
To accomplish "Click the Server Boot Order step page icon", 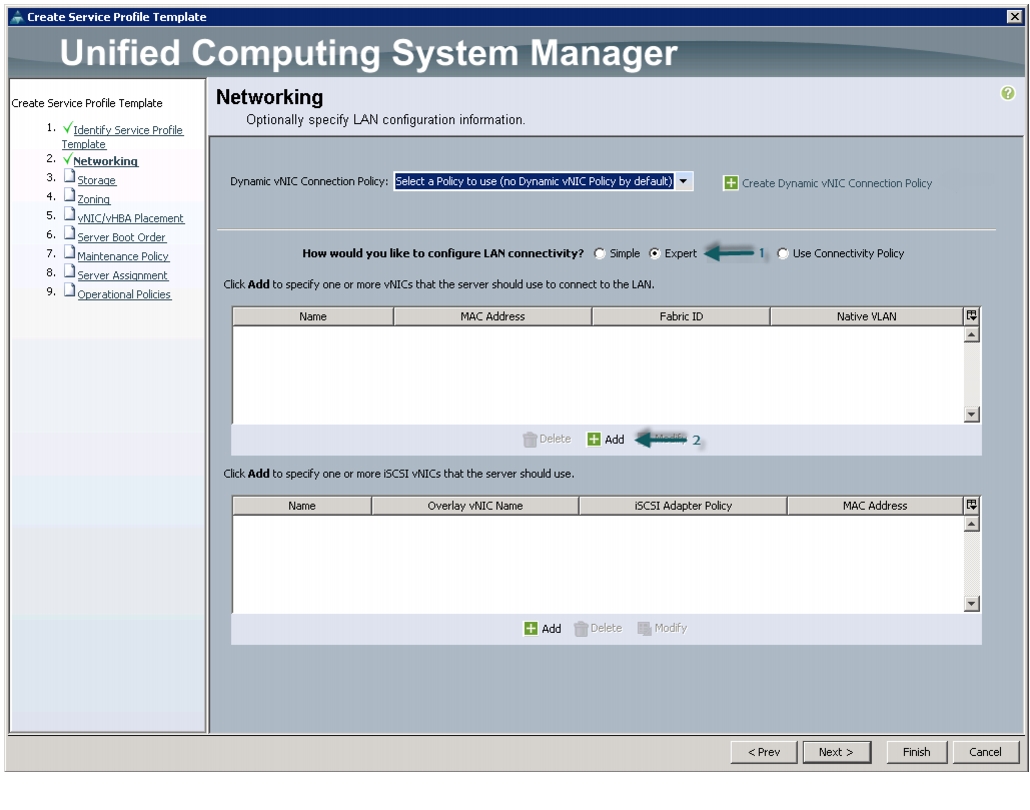I will (69, 234).
